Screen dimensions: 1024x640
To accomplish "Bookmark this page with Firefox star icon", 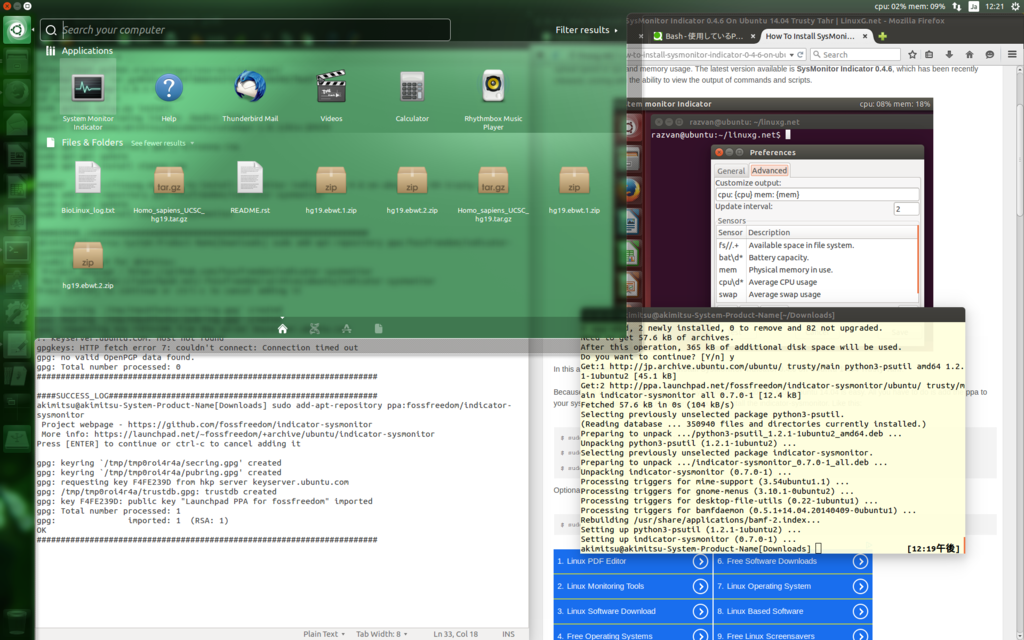I will pyautogui.click(x=912, y=55).
